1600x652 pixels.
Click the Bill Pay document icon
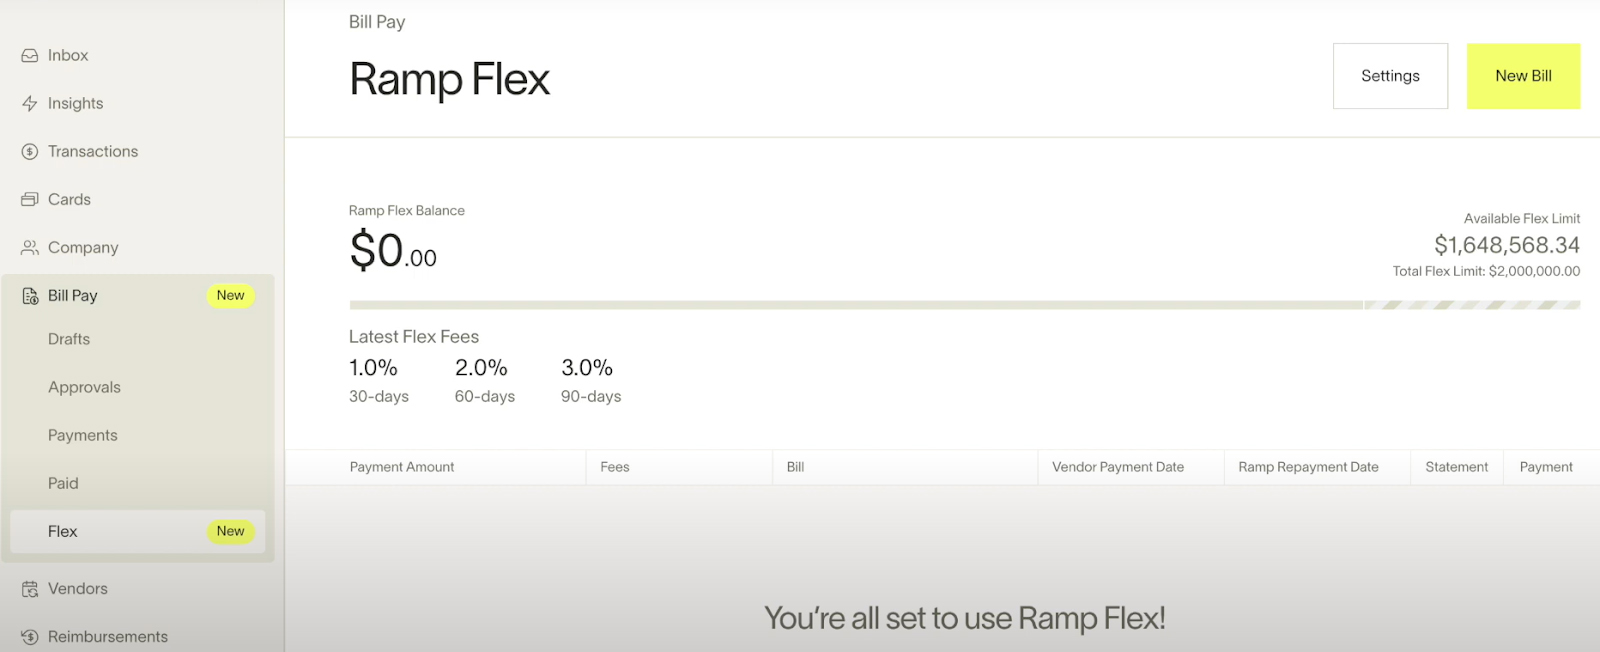tap(30, 296)
